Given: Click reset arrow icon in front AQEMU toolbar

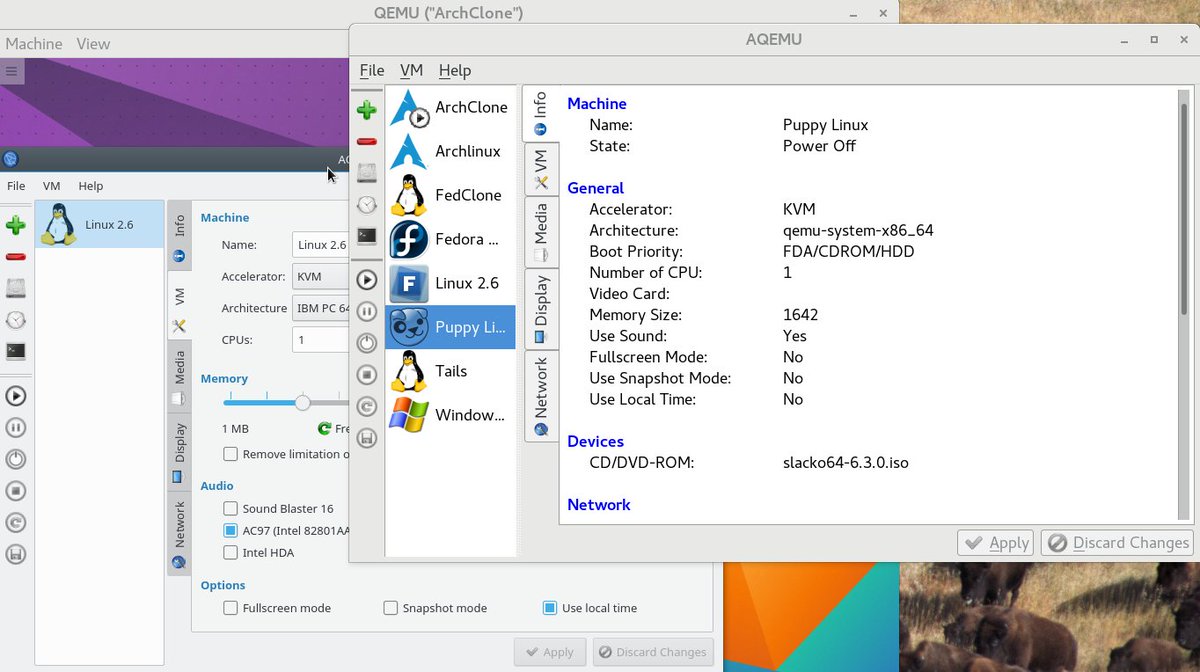Looking at the screenshot, I should click(367, 406).
